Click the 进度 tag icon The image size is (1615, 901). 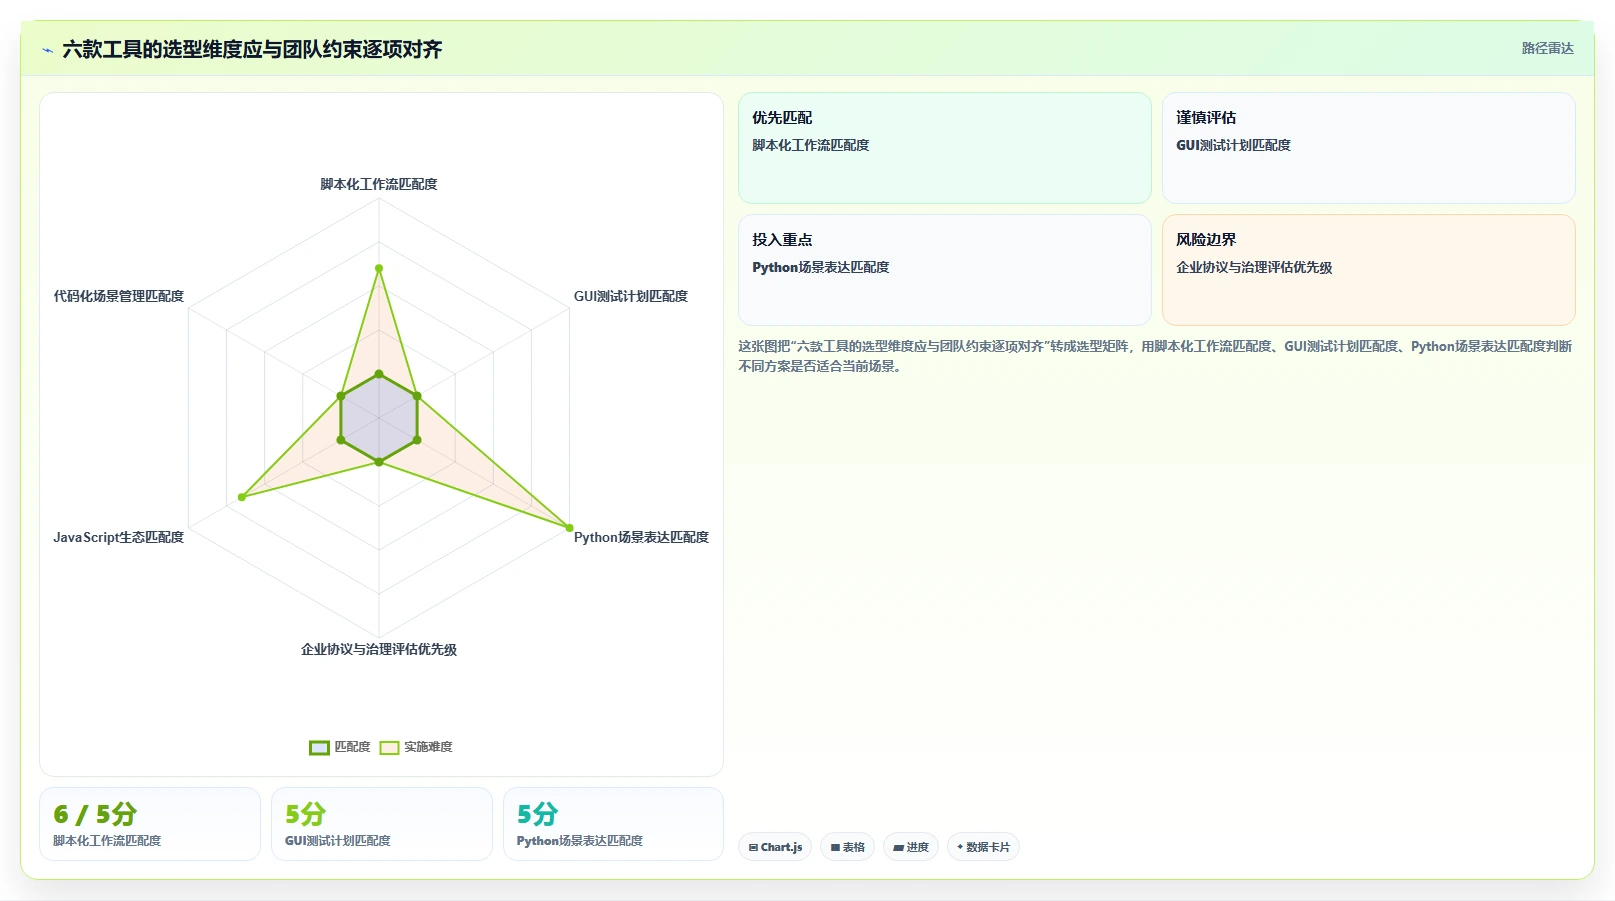click(898, 847)
